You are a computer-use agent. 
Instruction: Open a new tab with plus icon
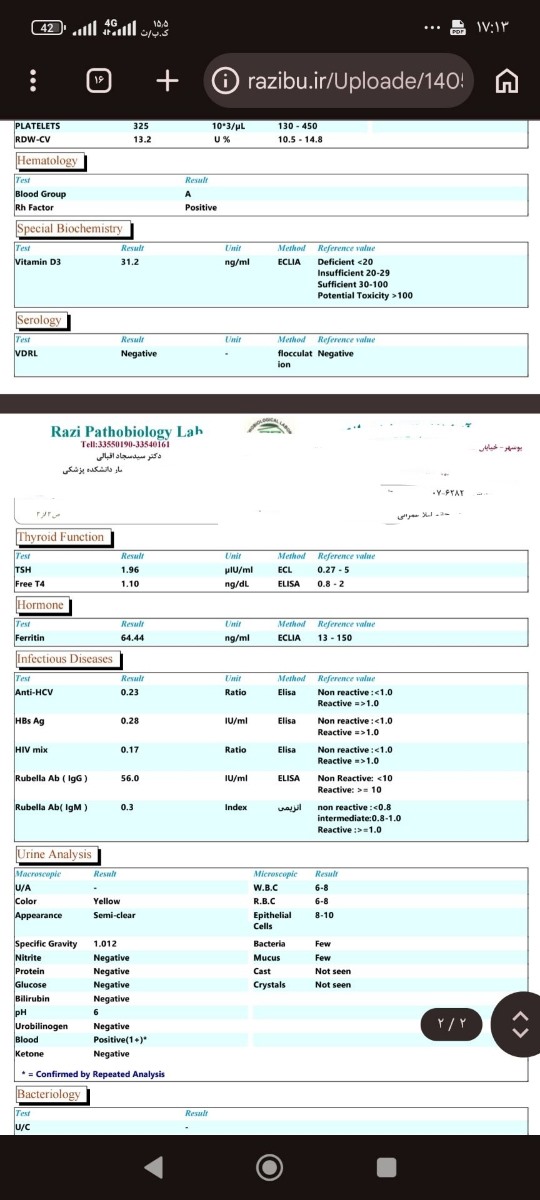[168, 80]
